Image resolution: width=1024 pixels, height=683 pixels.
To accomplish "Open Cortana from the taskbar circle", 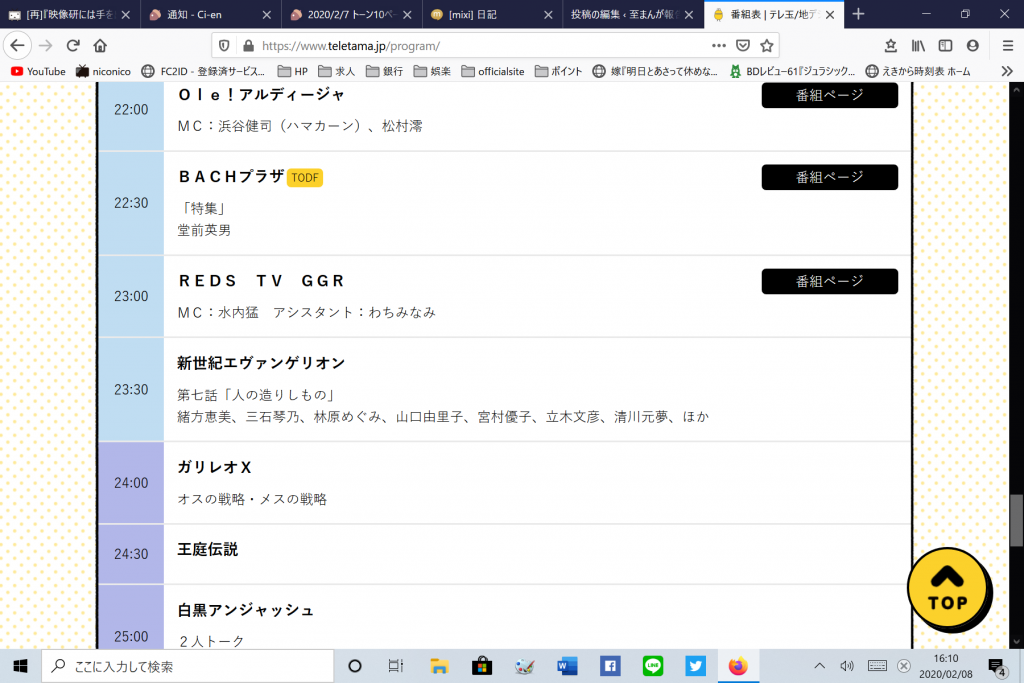I will coord(355,666).
